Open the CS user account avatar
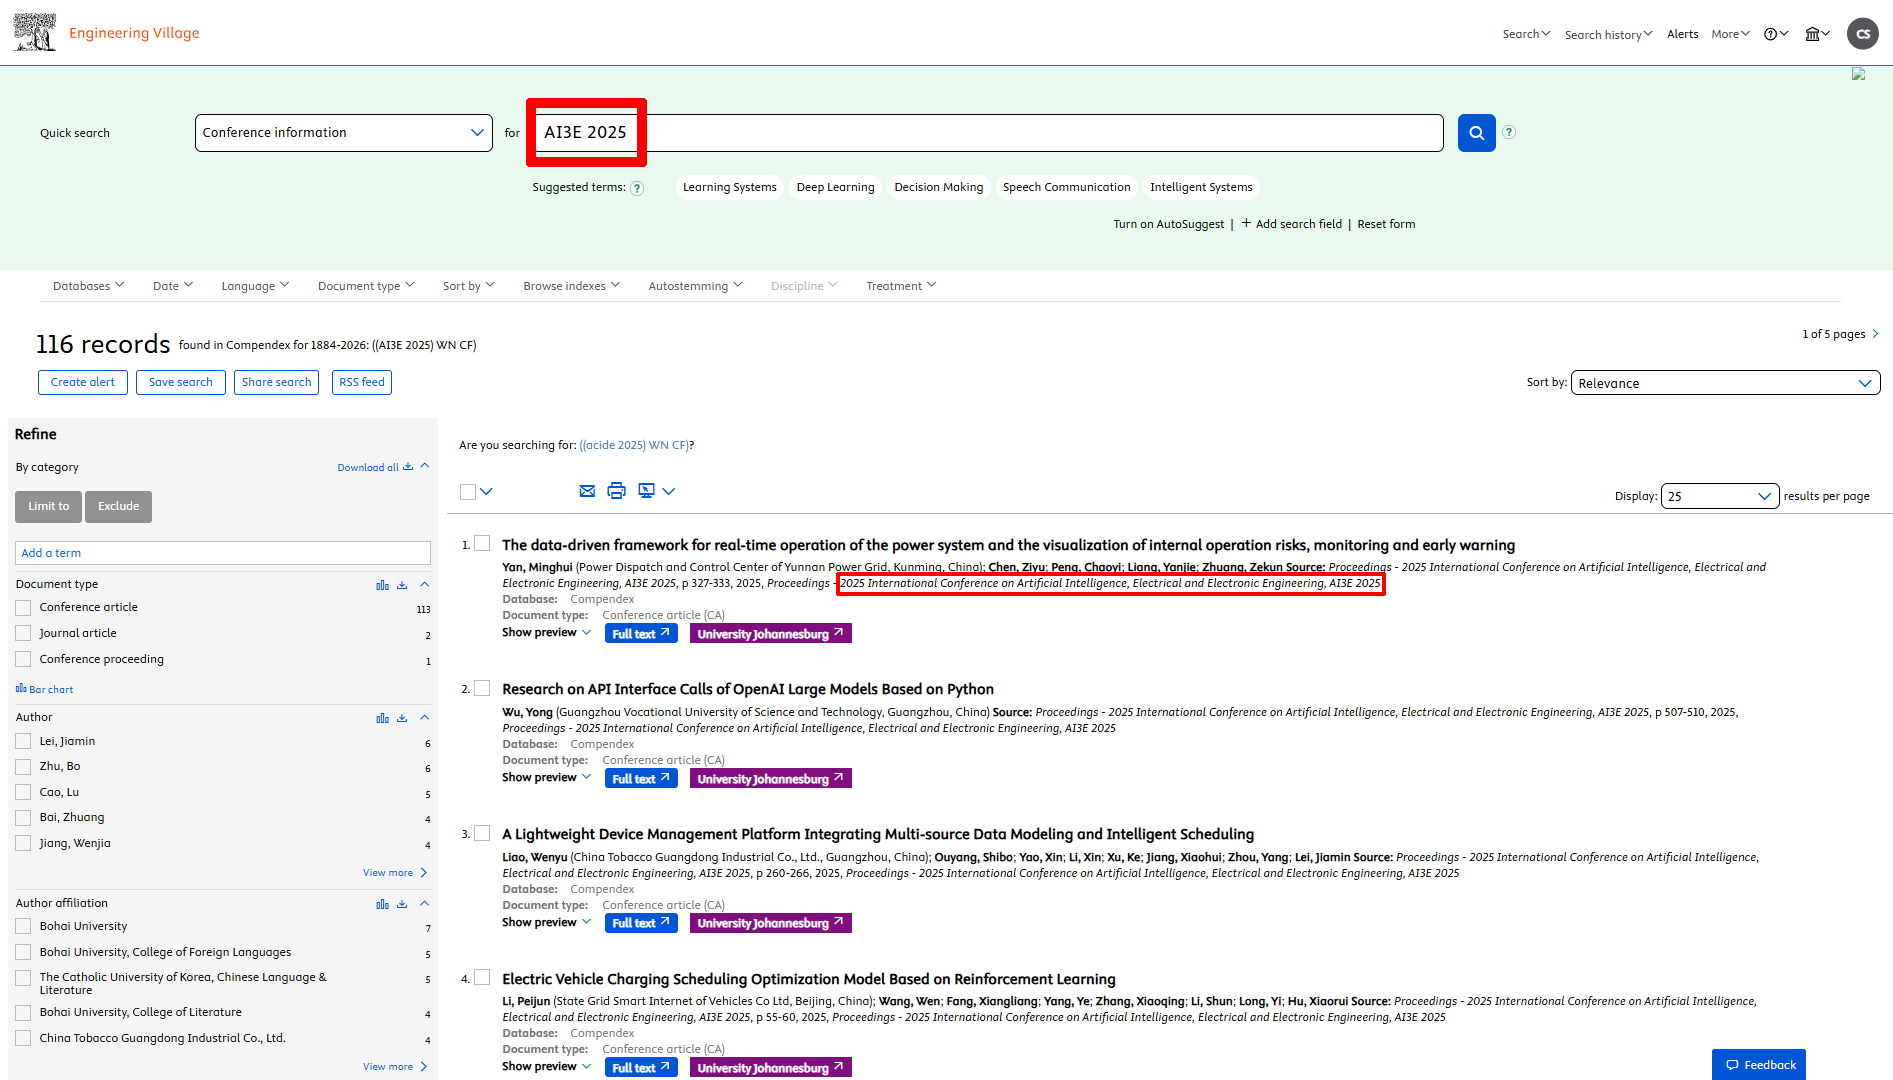Image resolution: width=1893 pixels, height=1080 pixels. pos(1863,33)
